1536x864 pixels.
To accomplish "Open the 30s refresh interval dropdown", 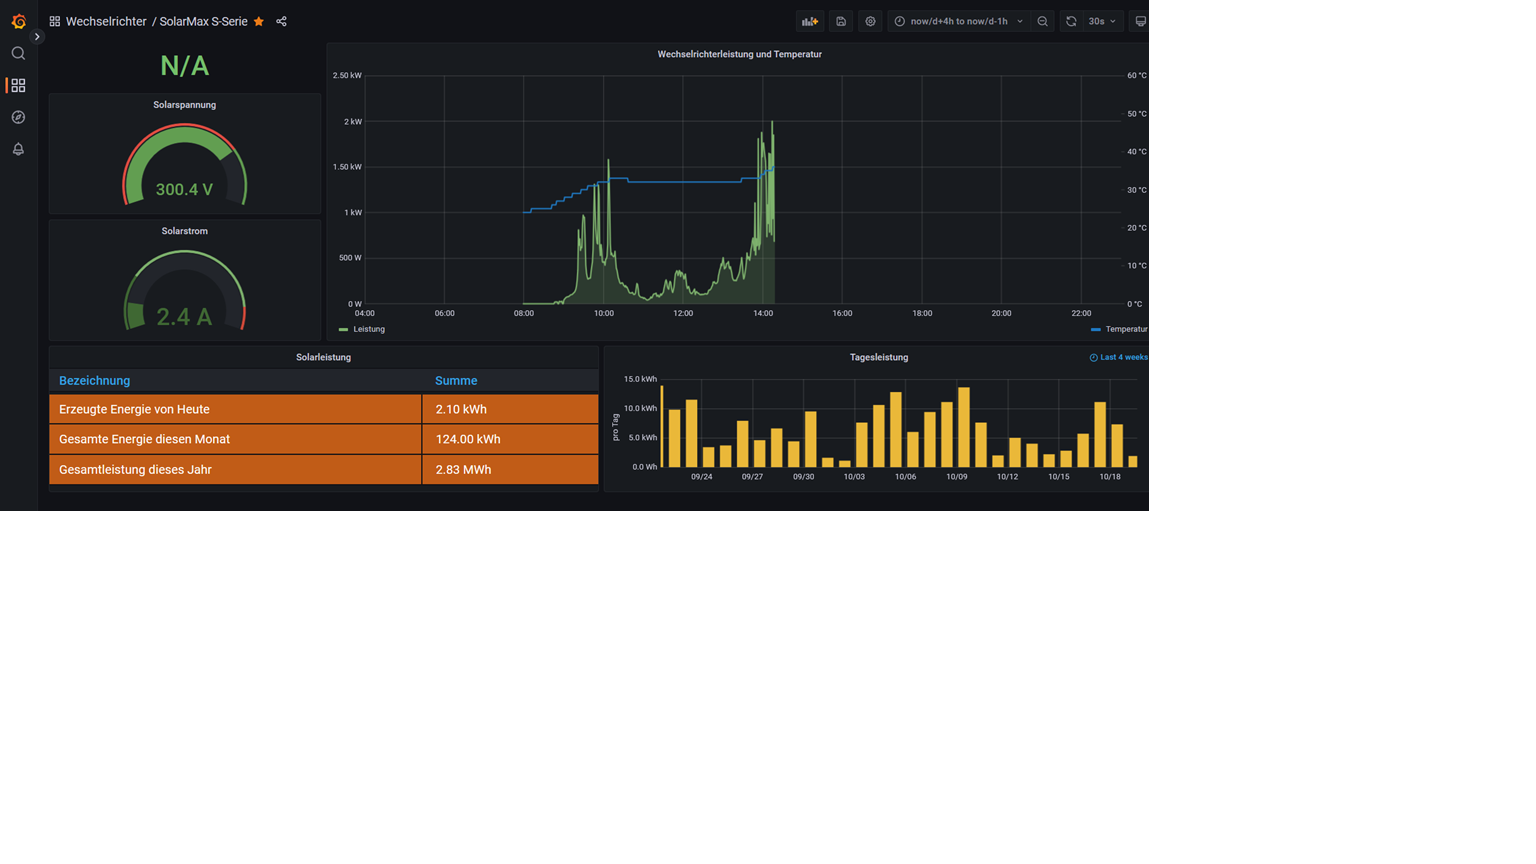I will (x=1102, y=21).
